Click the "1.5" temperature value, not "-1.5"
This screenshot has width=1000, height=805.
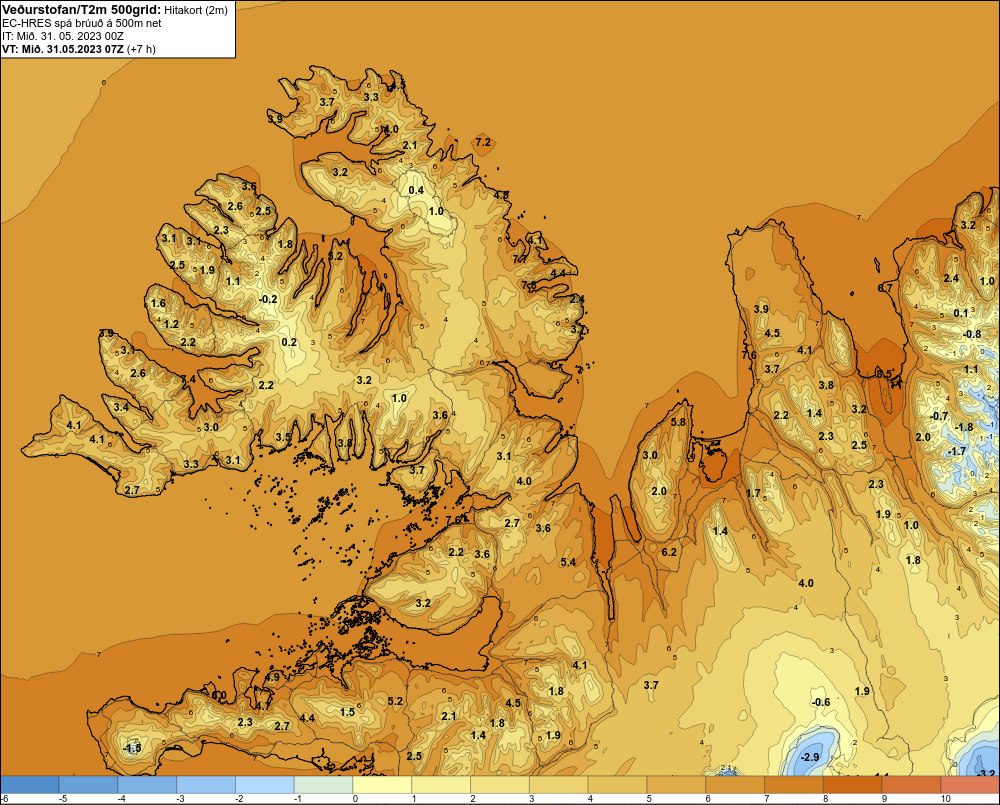click(x=347, y=712)
